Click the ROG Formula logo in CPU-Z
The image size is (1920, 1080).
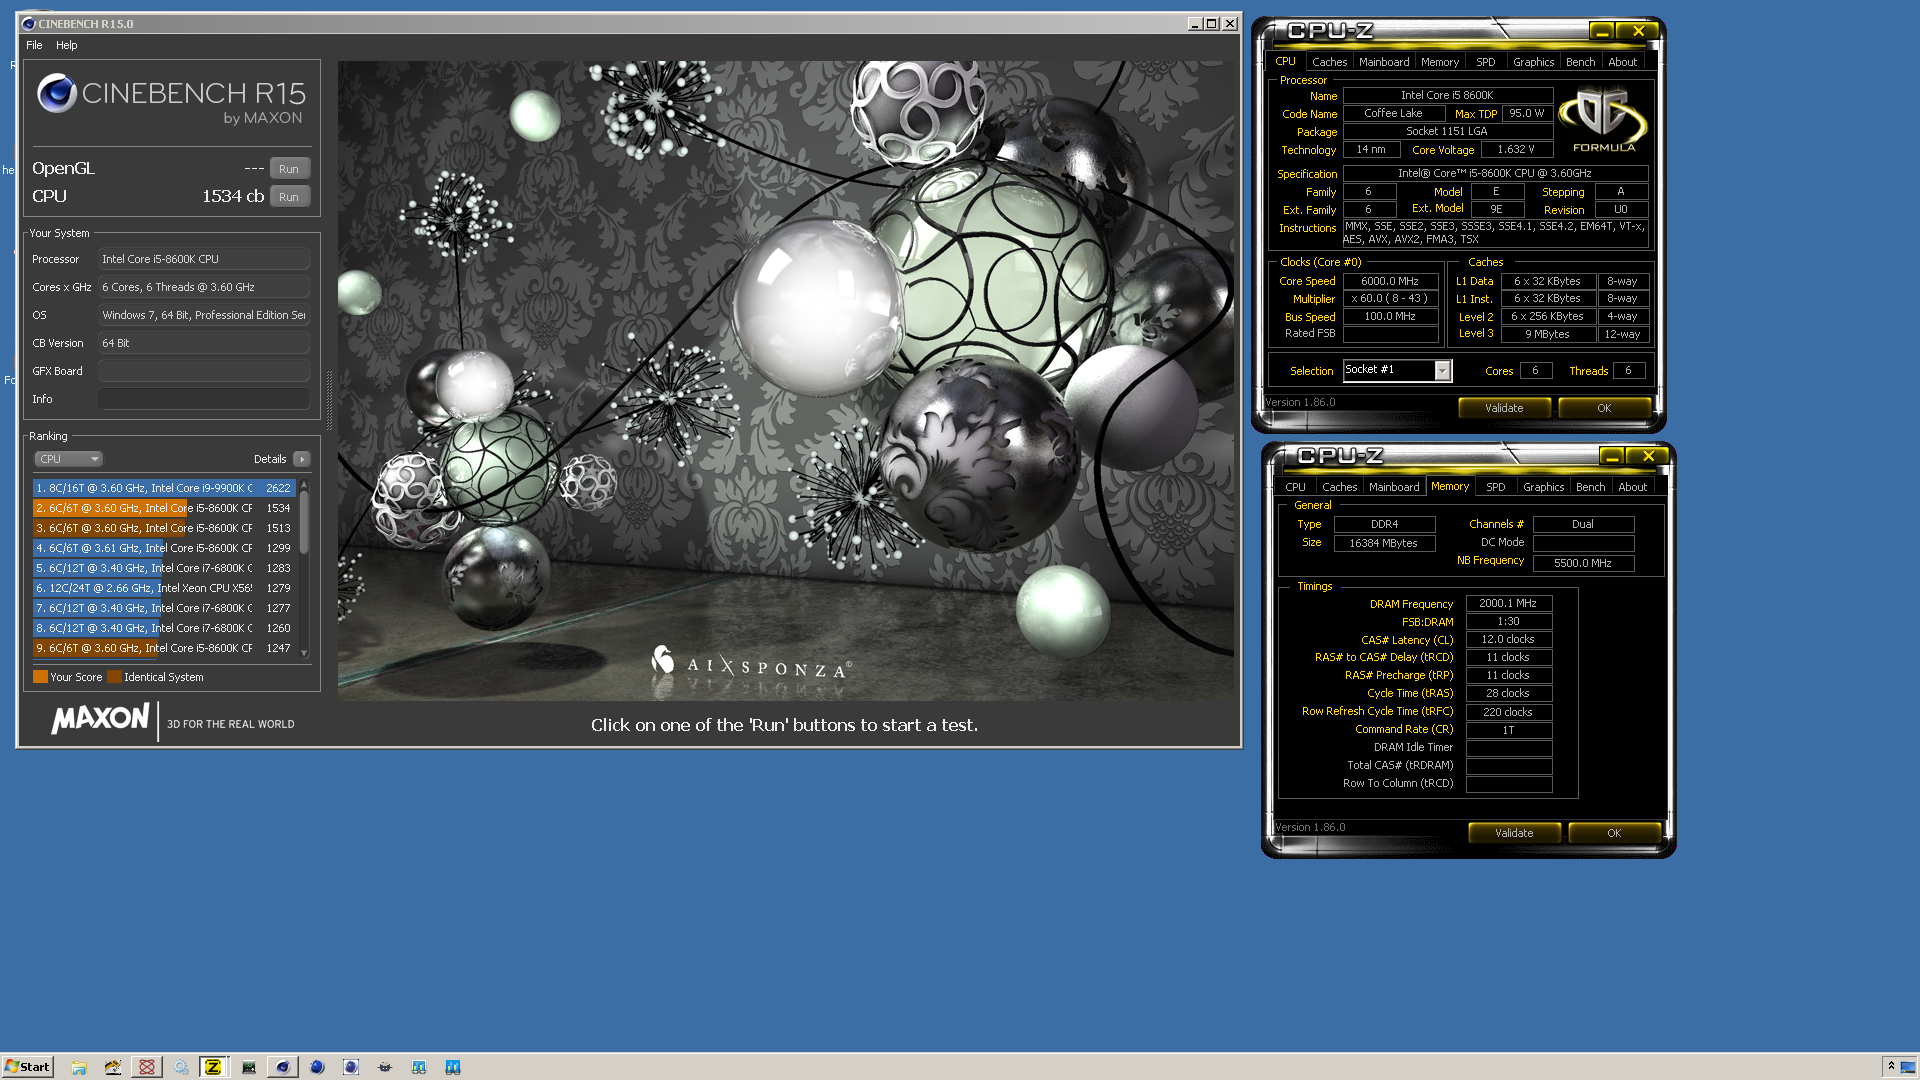[x=1604, y=120]
